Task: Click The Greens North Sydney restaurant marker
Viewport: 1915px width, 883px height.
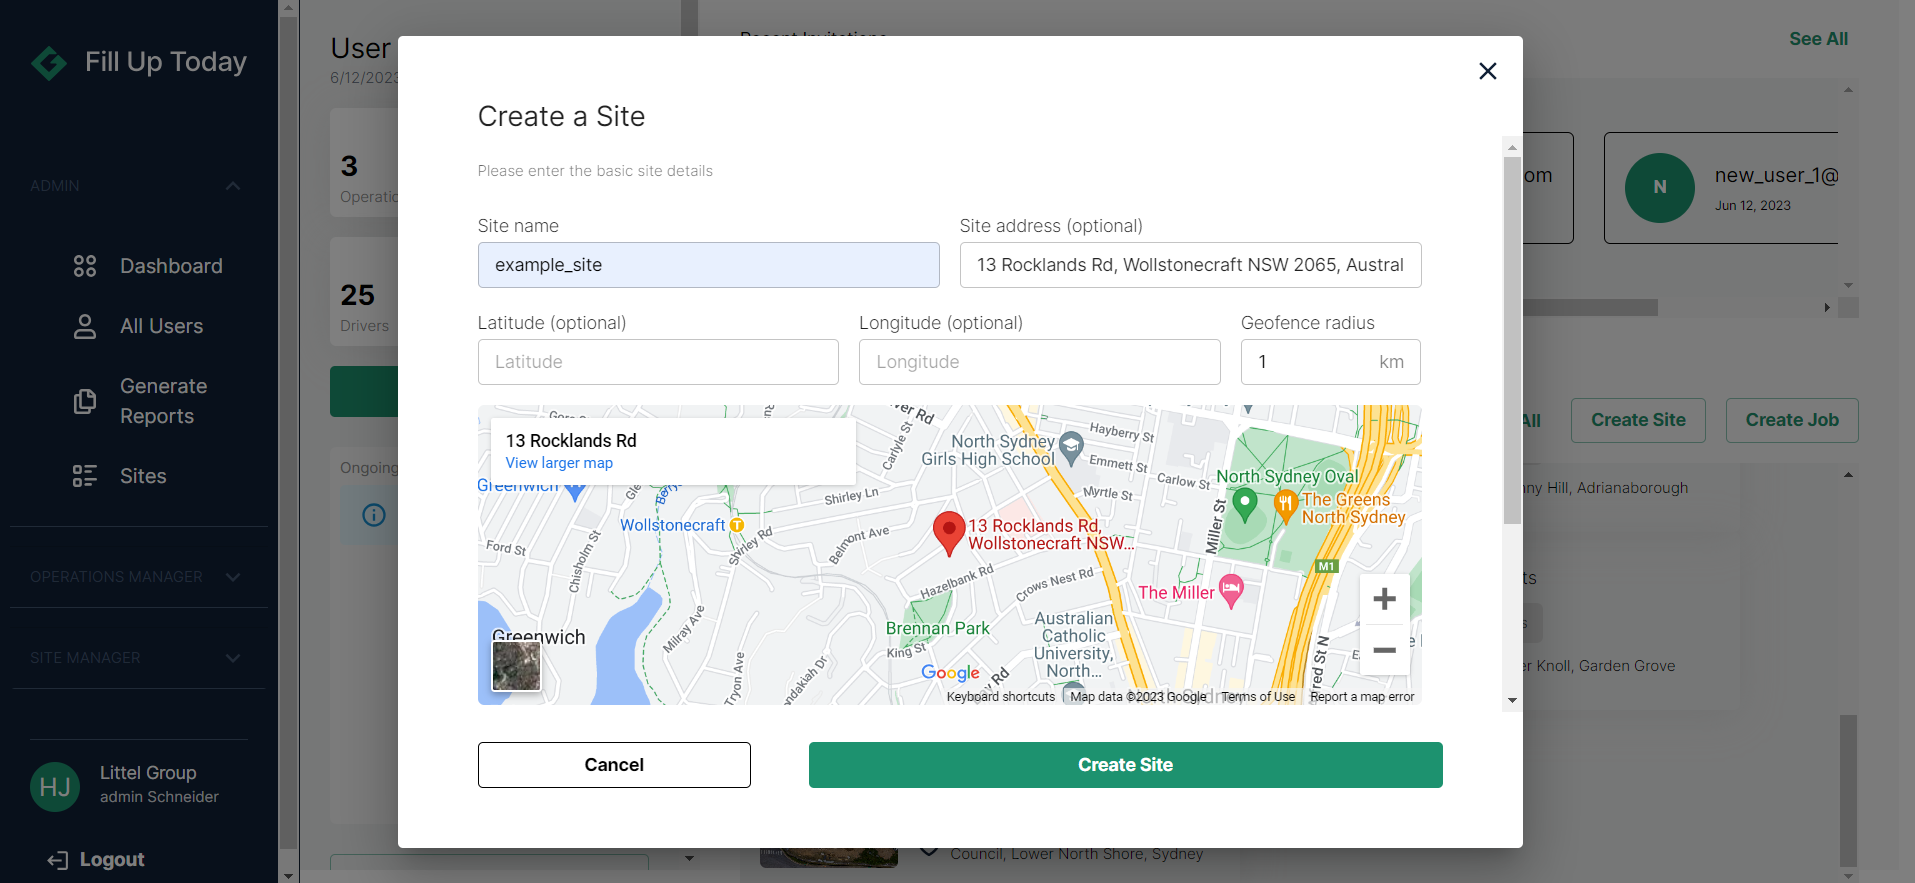Action: (x=1285, y=507)
